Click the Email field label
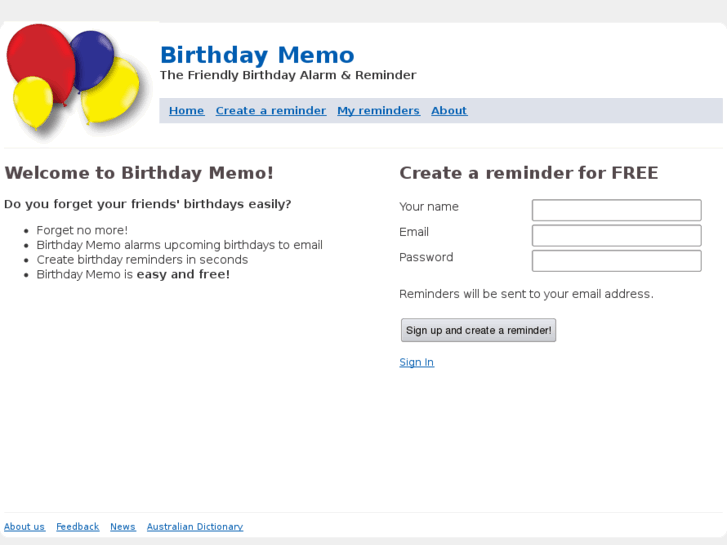This screenshot has width=727, height=545. 414,232
